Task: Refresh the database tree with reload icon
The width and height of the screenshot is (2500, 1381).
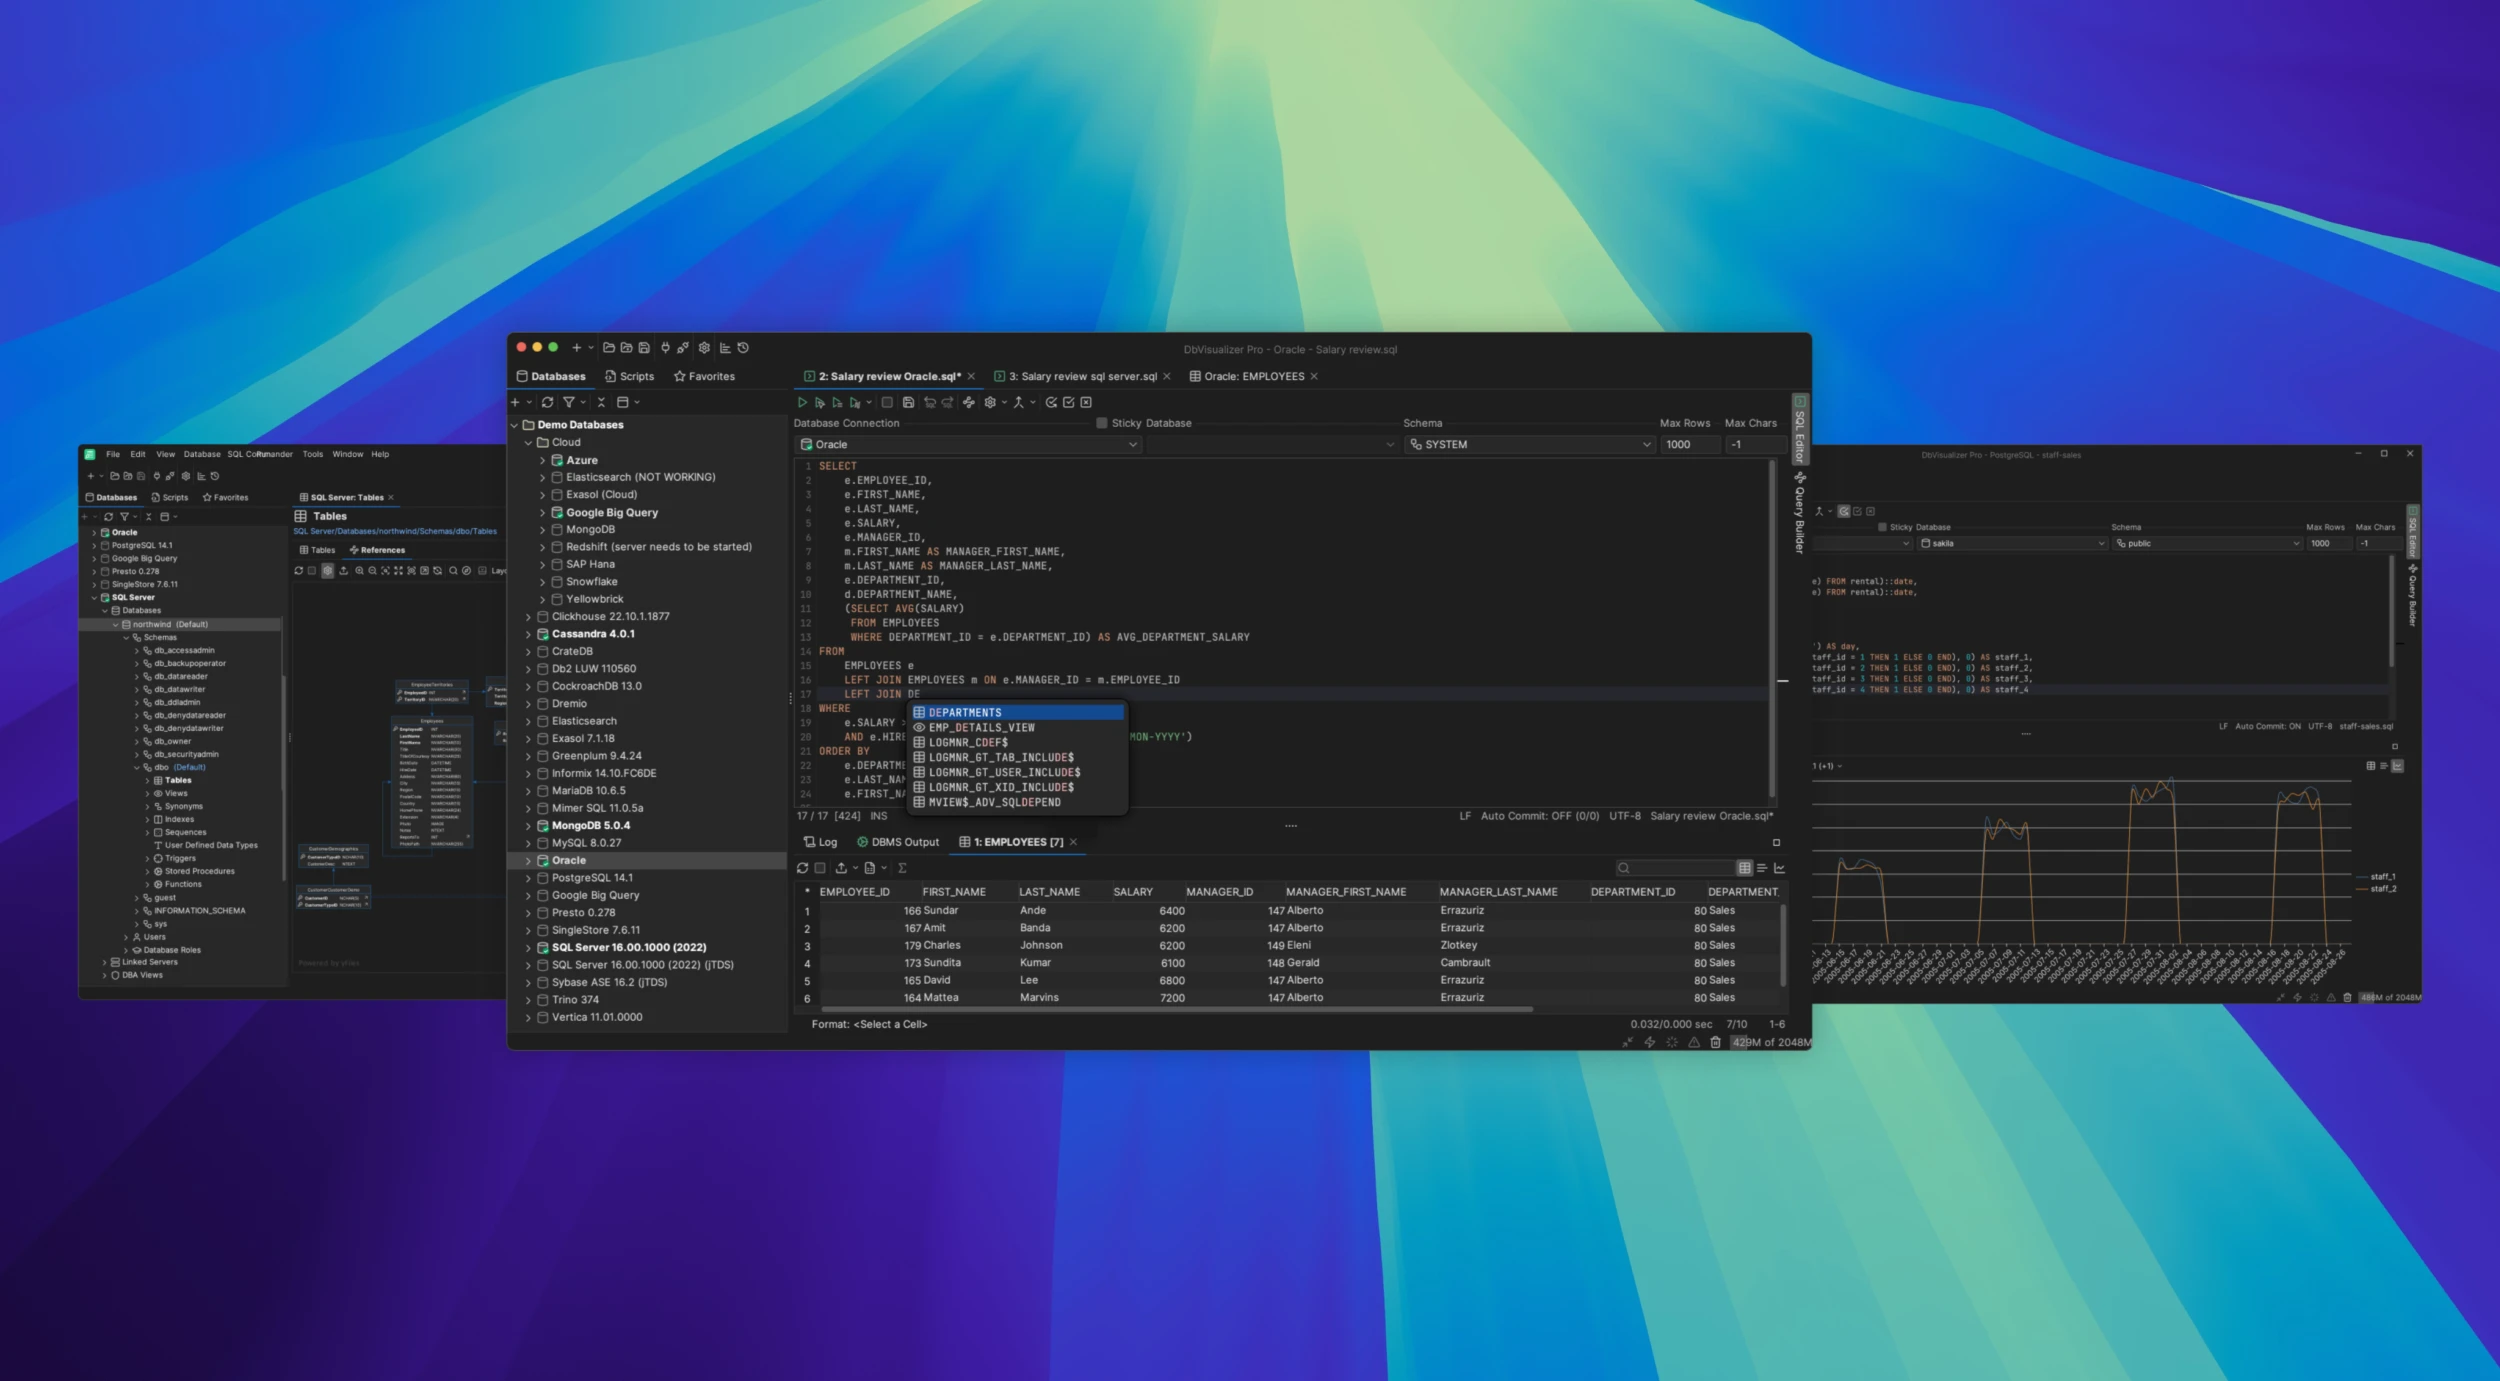Action: pyautogui.click(x=547, y=403)
